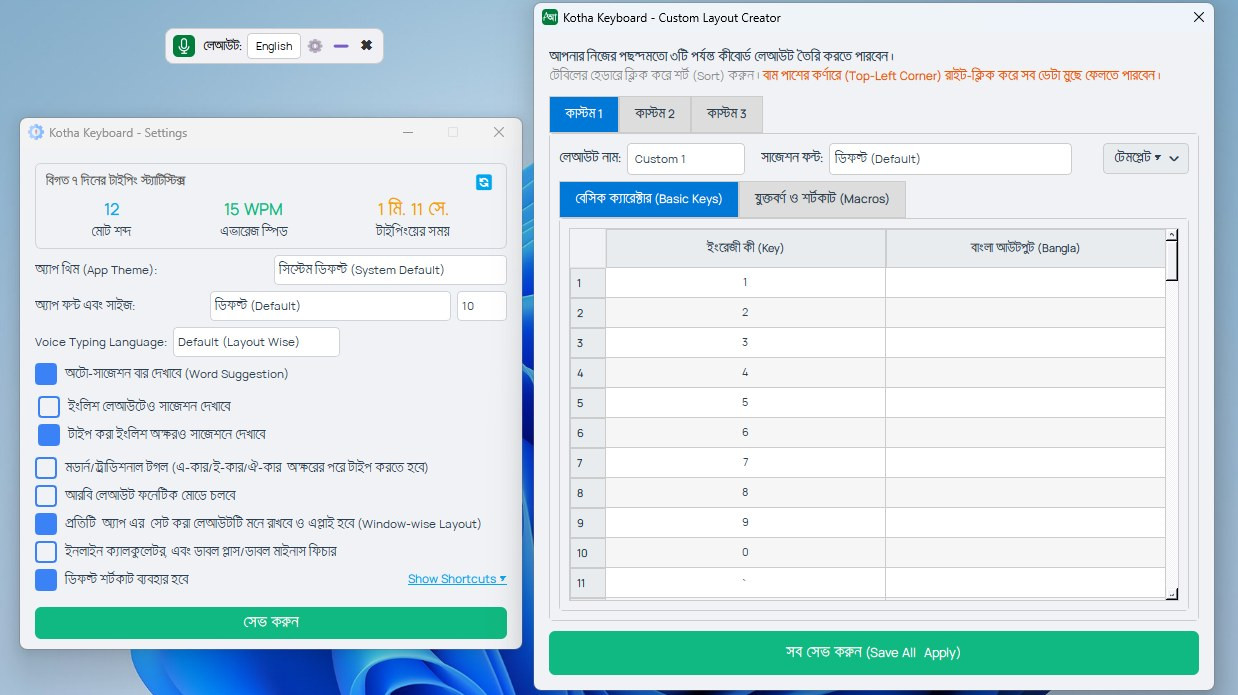
Task: Toggle Window-wise Layout checkbox
Action: click(x=46, y=523)
